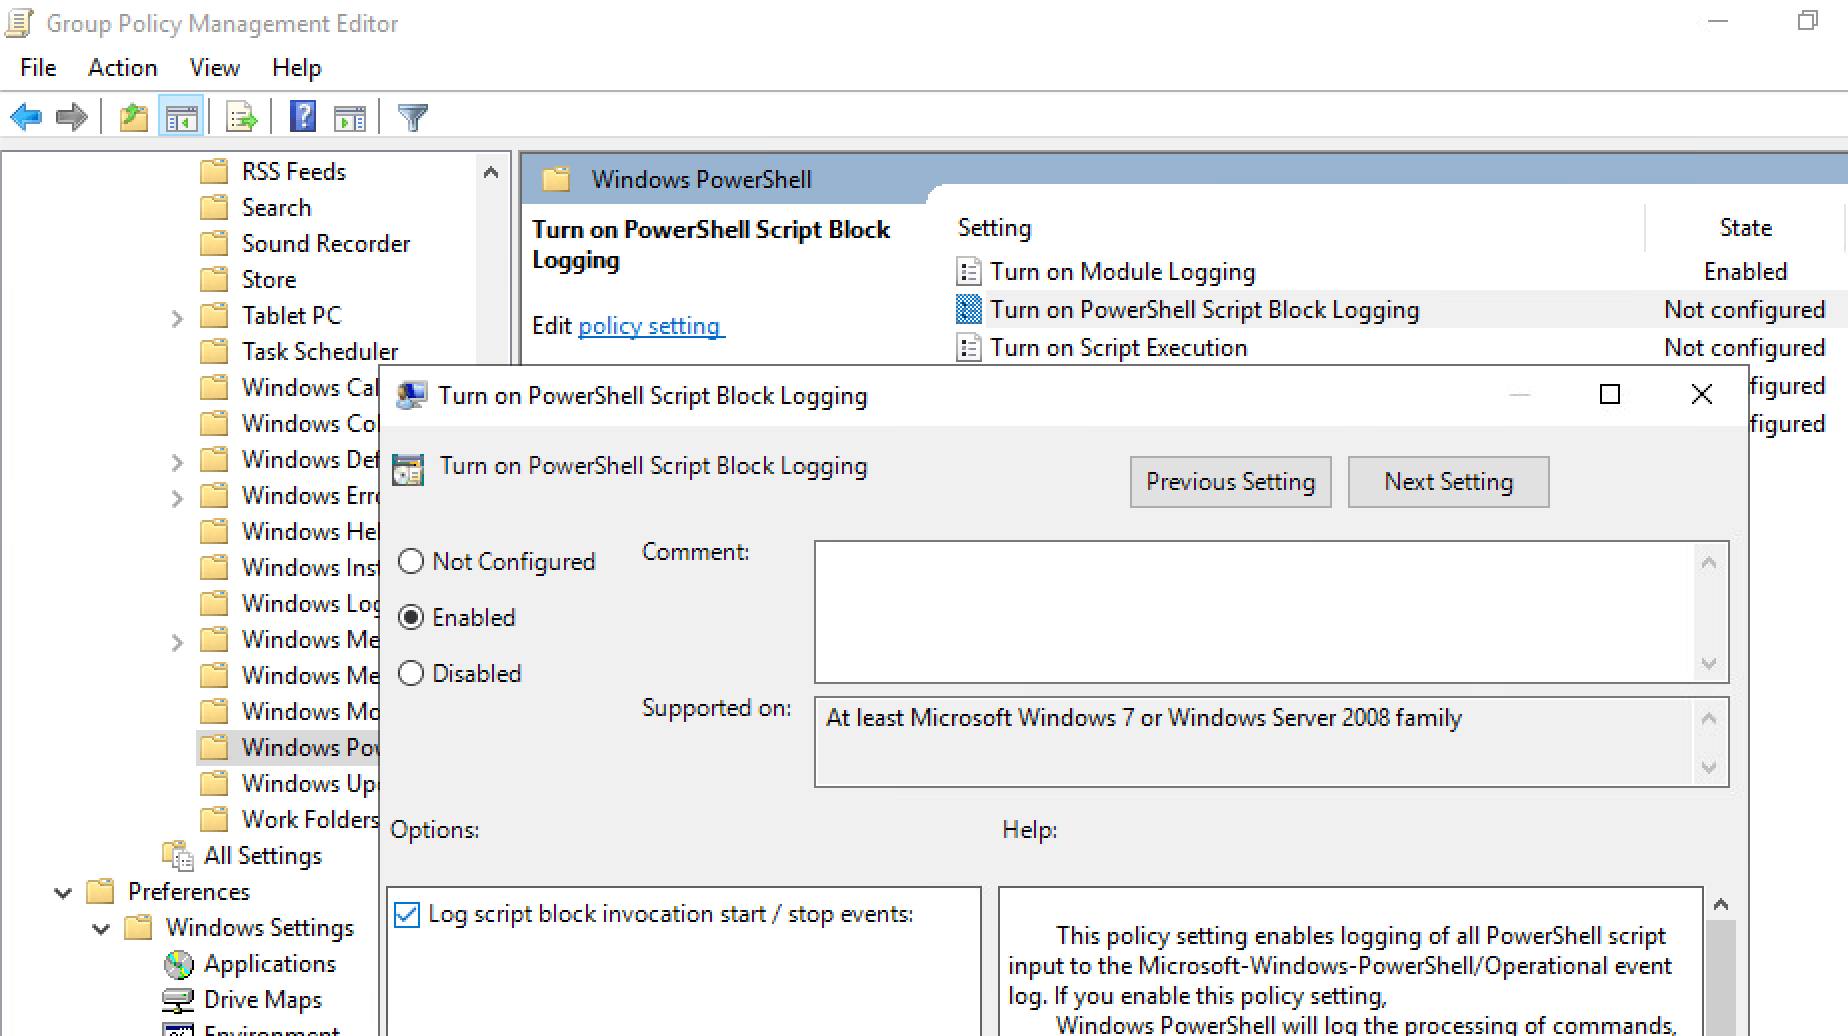Toggle the Show/Hide Console Tree icon
Viewport: 1848px width, 1036px height.
(181, 116)
